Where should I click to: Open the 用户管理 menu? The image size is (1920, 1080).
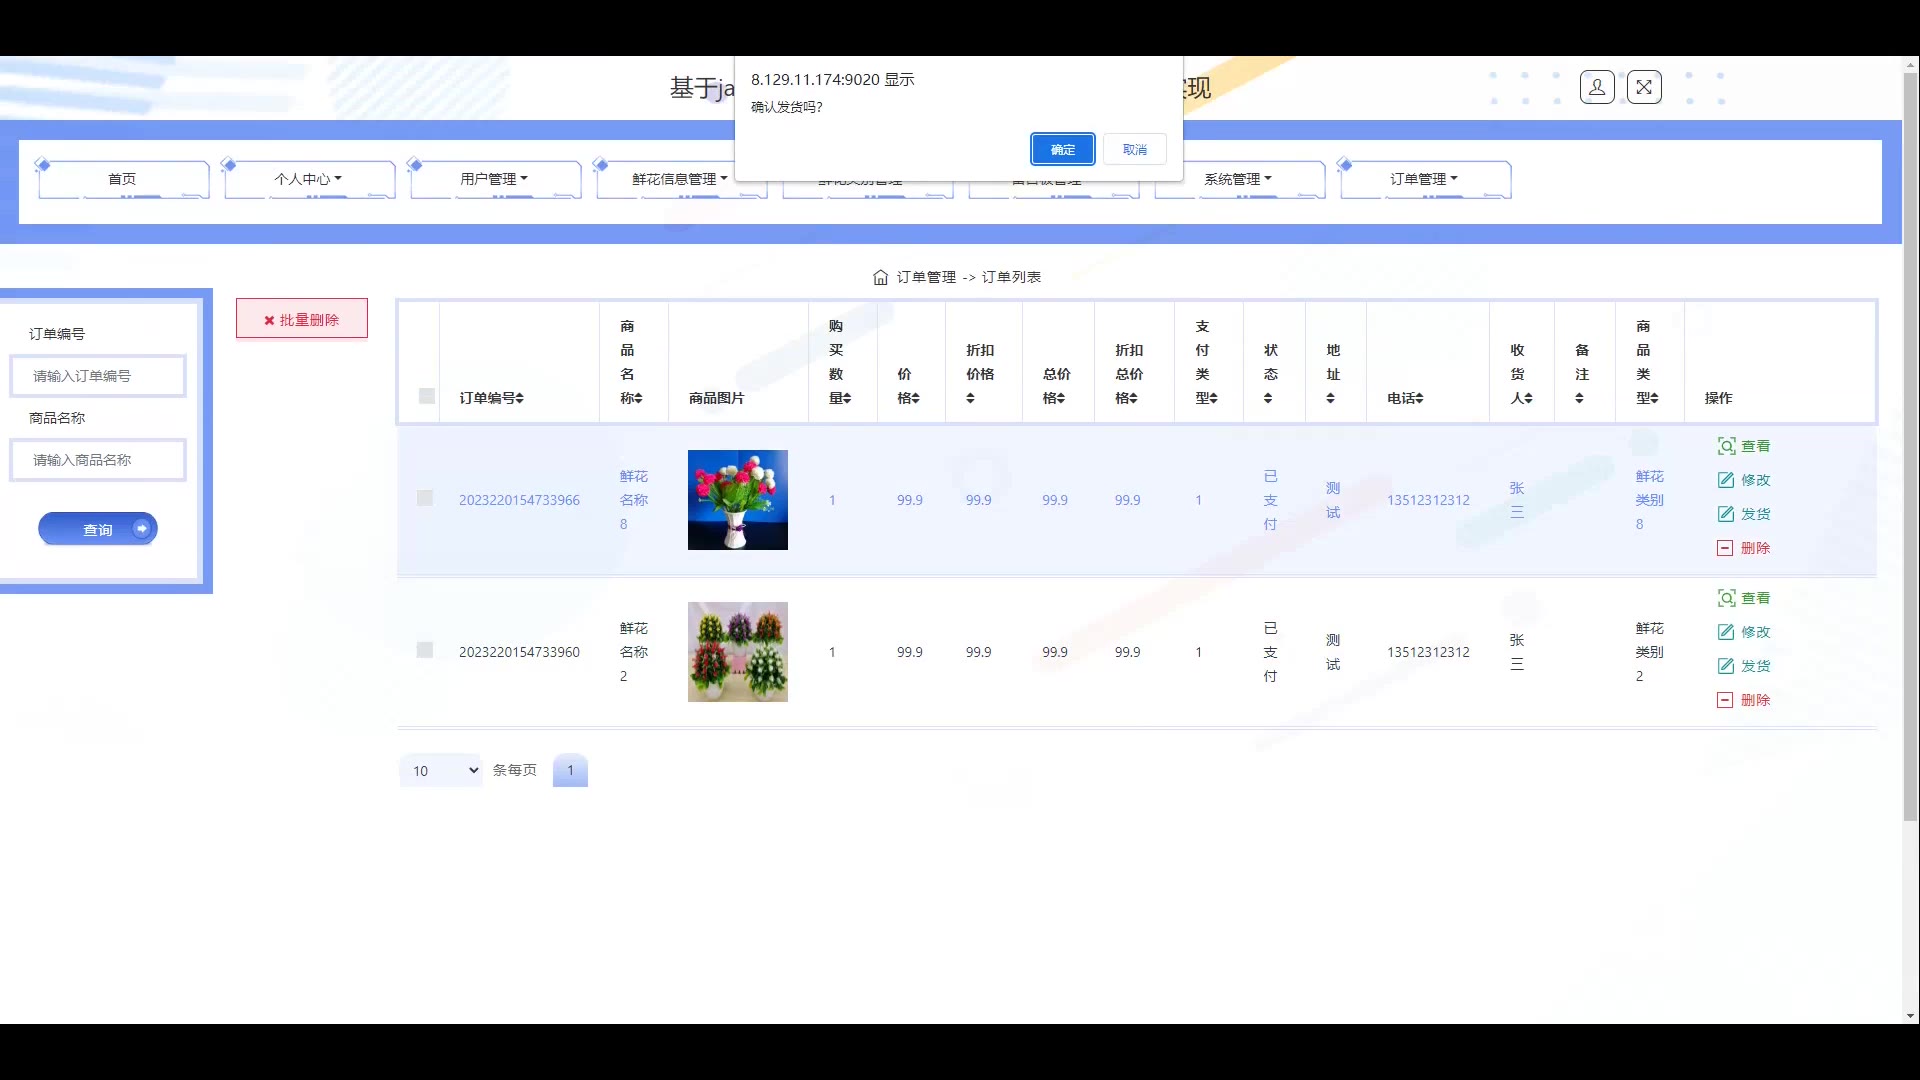[x=494, y=179]
